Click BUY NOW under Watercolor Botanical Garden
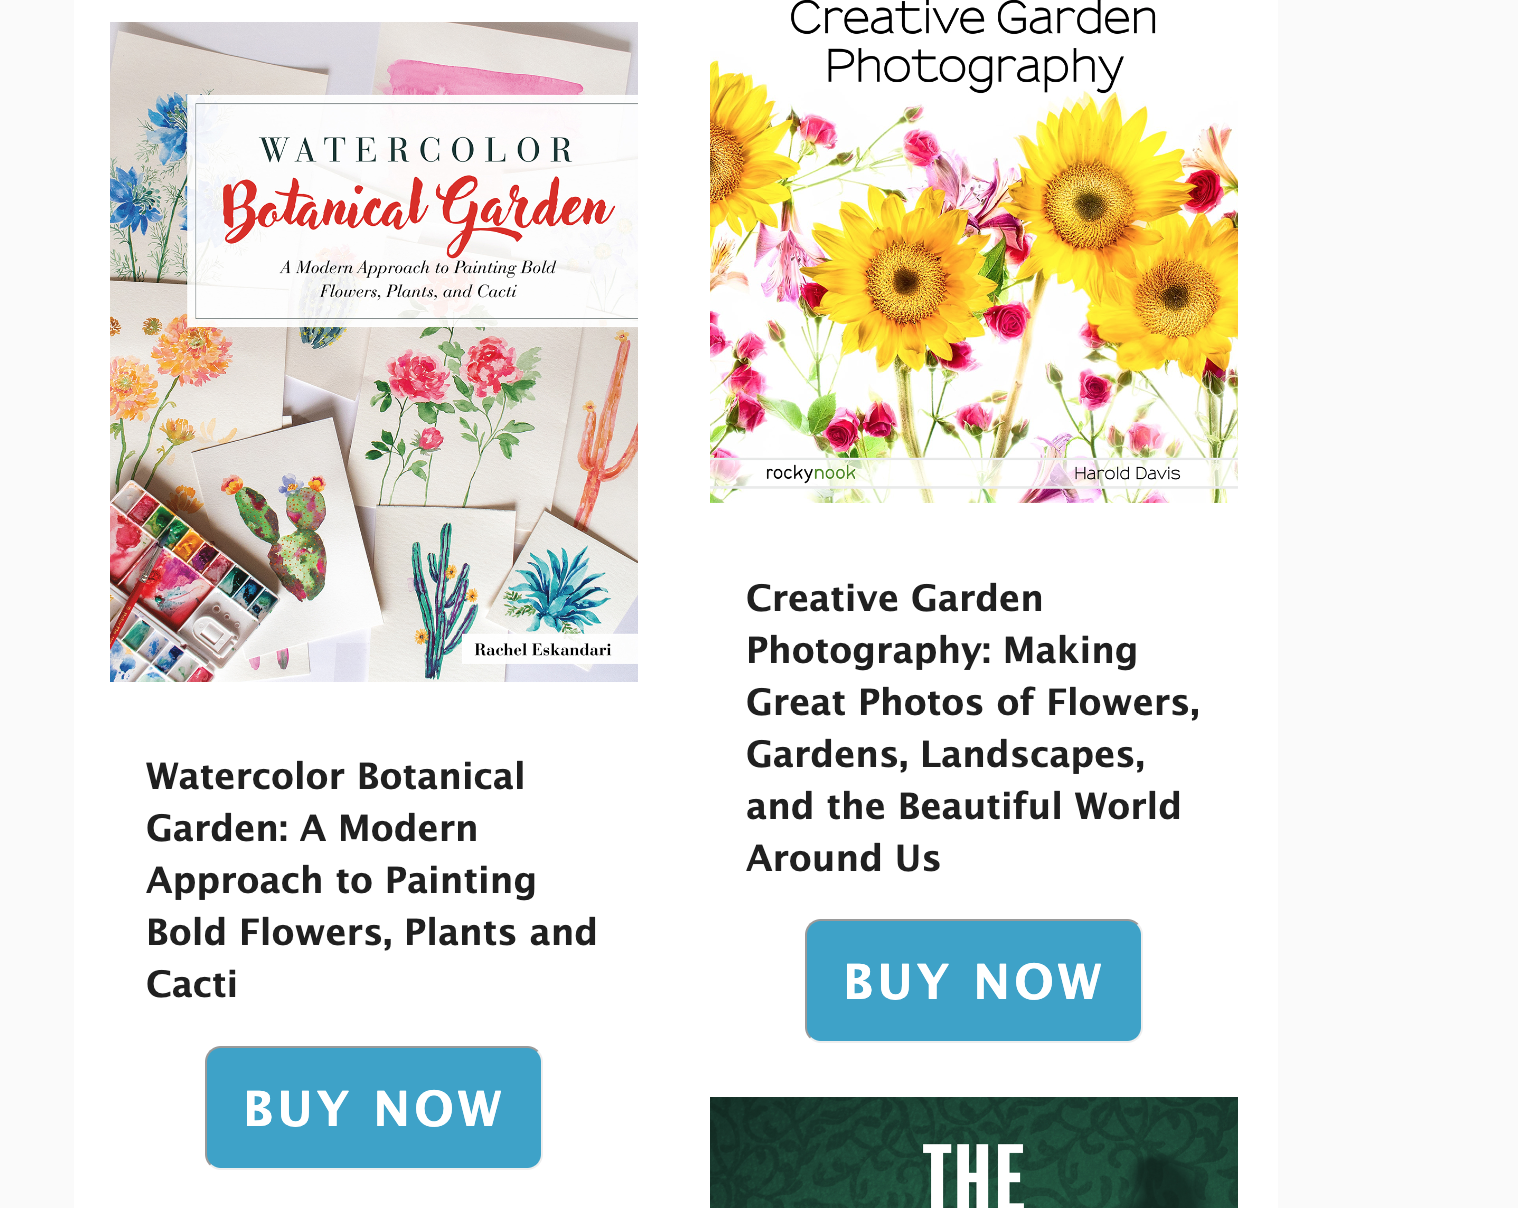Screen dimensions: 1518x1208 click(x=373, y=1107)
